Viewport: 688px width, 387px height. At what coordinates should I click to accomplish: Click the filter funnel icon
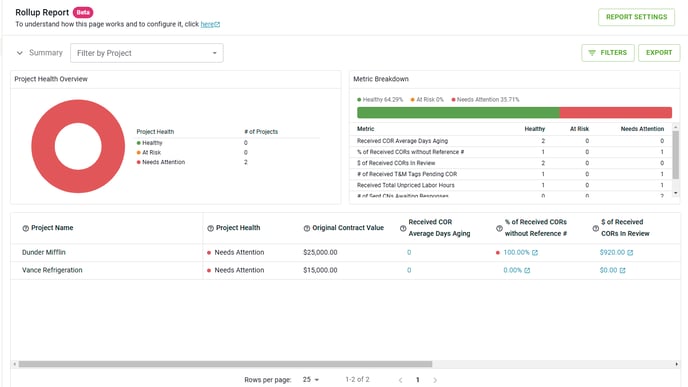tap(592, 53)
